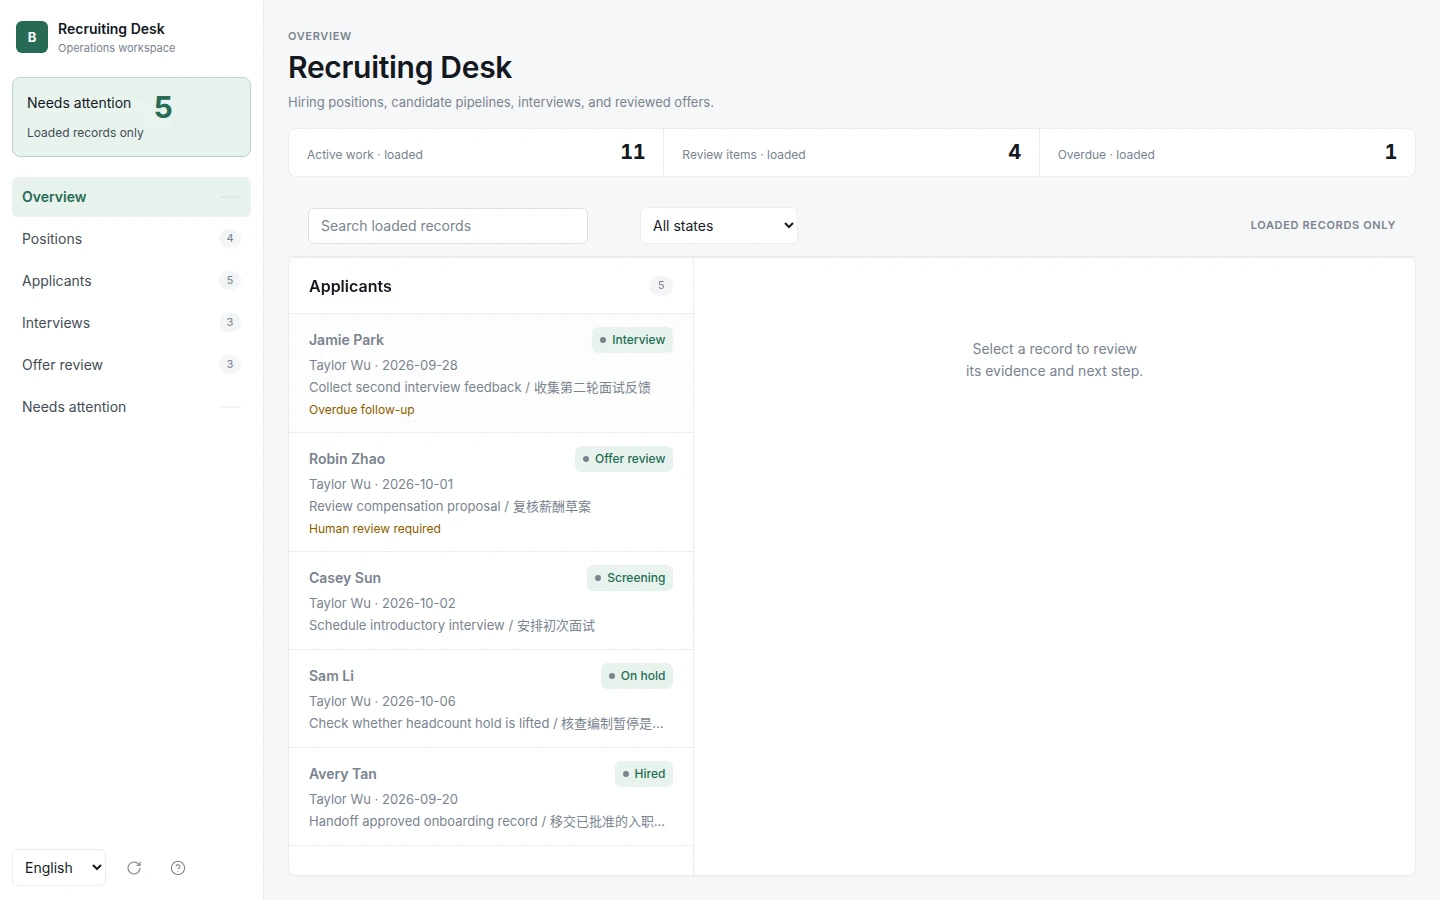Click the Hired status badge
Screen dimensions: 1440x900
(x=644, y=774)
